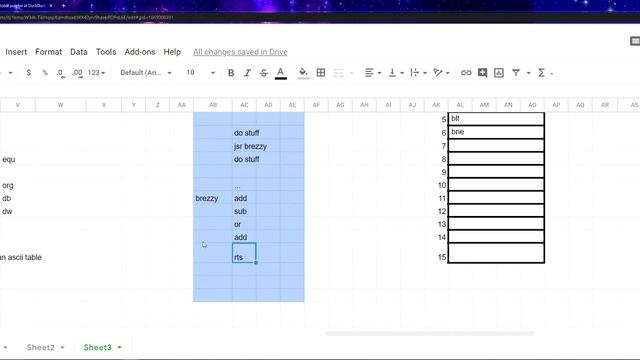Open Sheet3 tab dropdown arrow
The image size is (640, 360).
click(x=120, y=348)
